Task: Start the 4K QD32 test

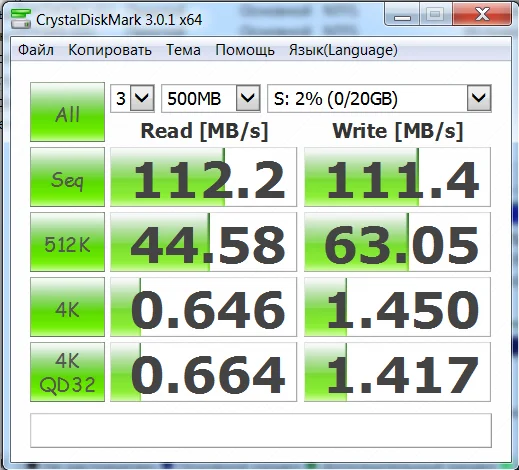Action: [x=67, y=372]
